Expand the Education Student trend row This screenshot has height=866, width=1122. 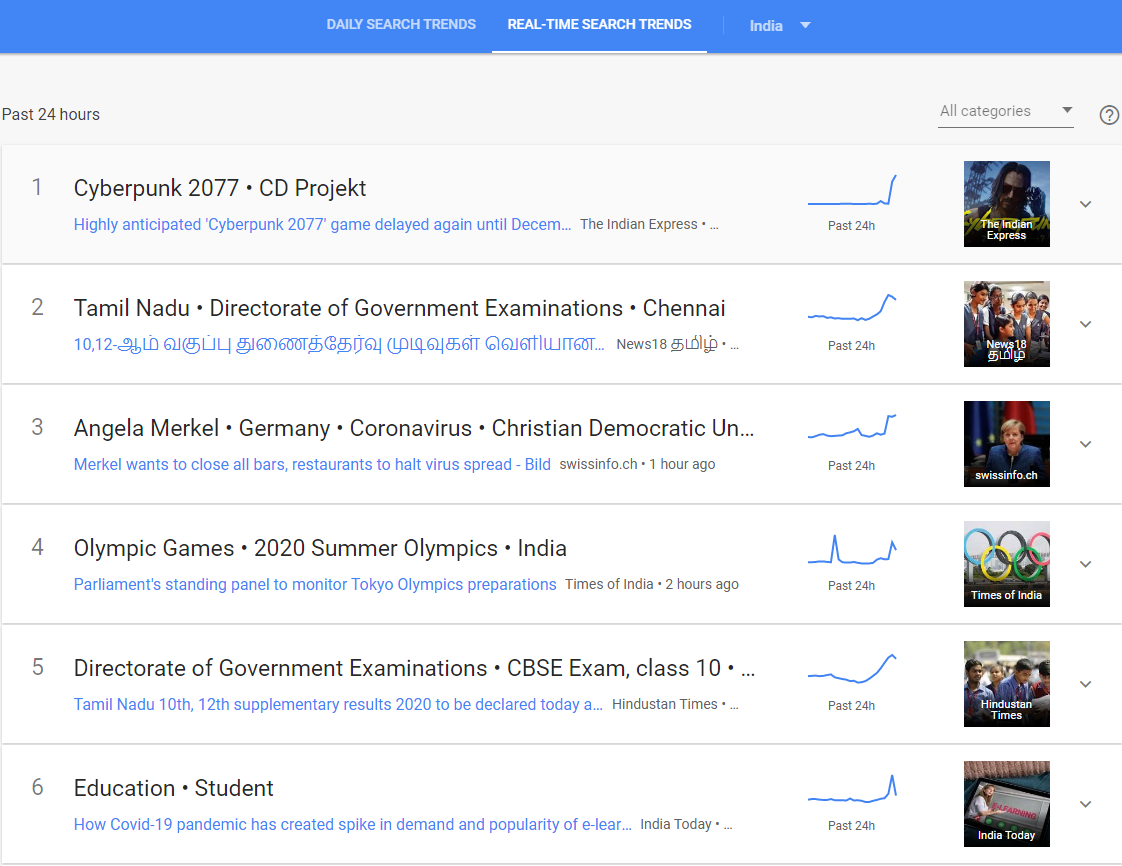(1086, 804)
